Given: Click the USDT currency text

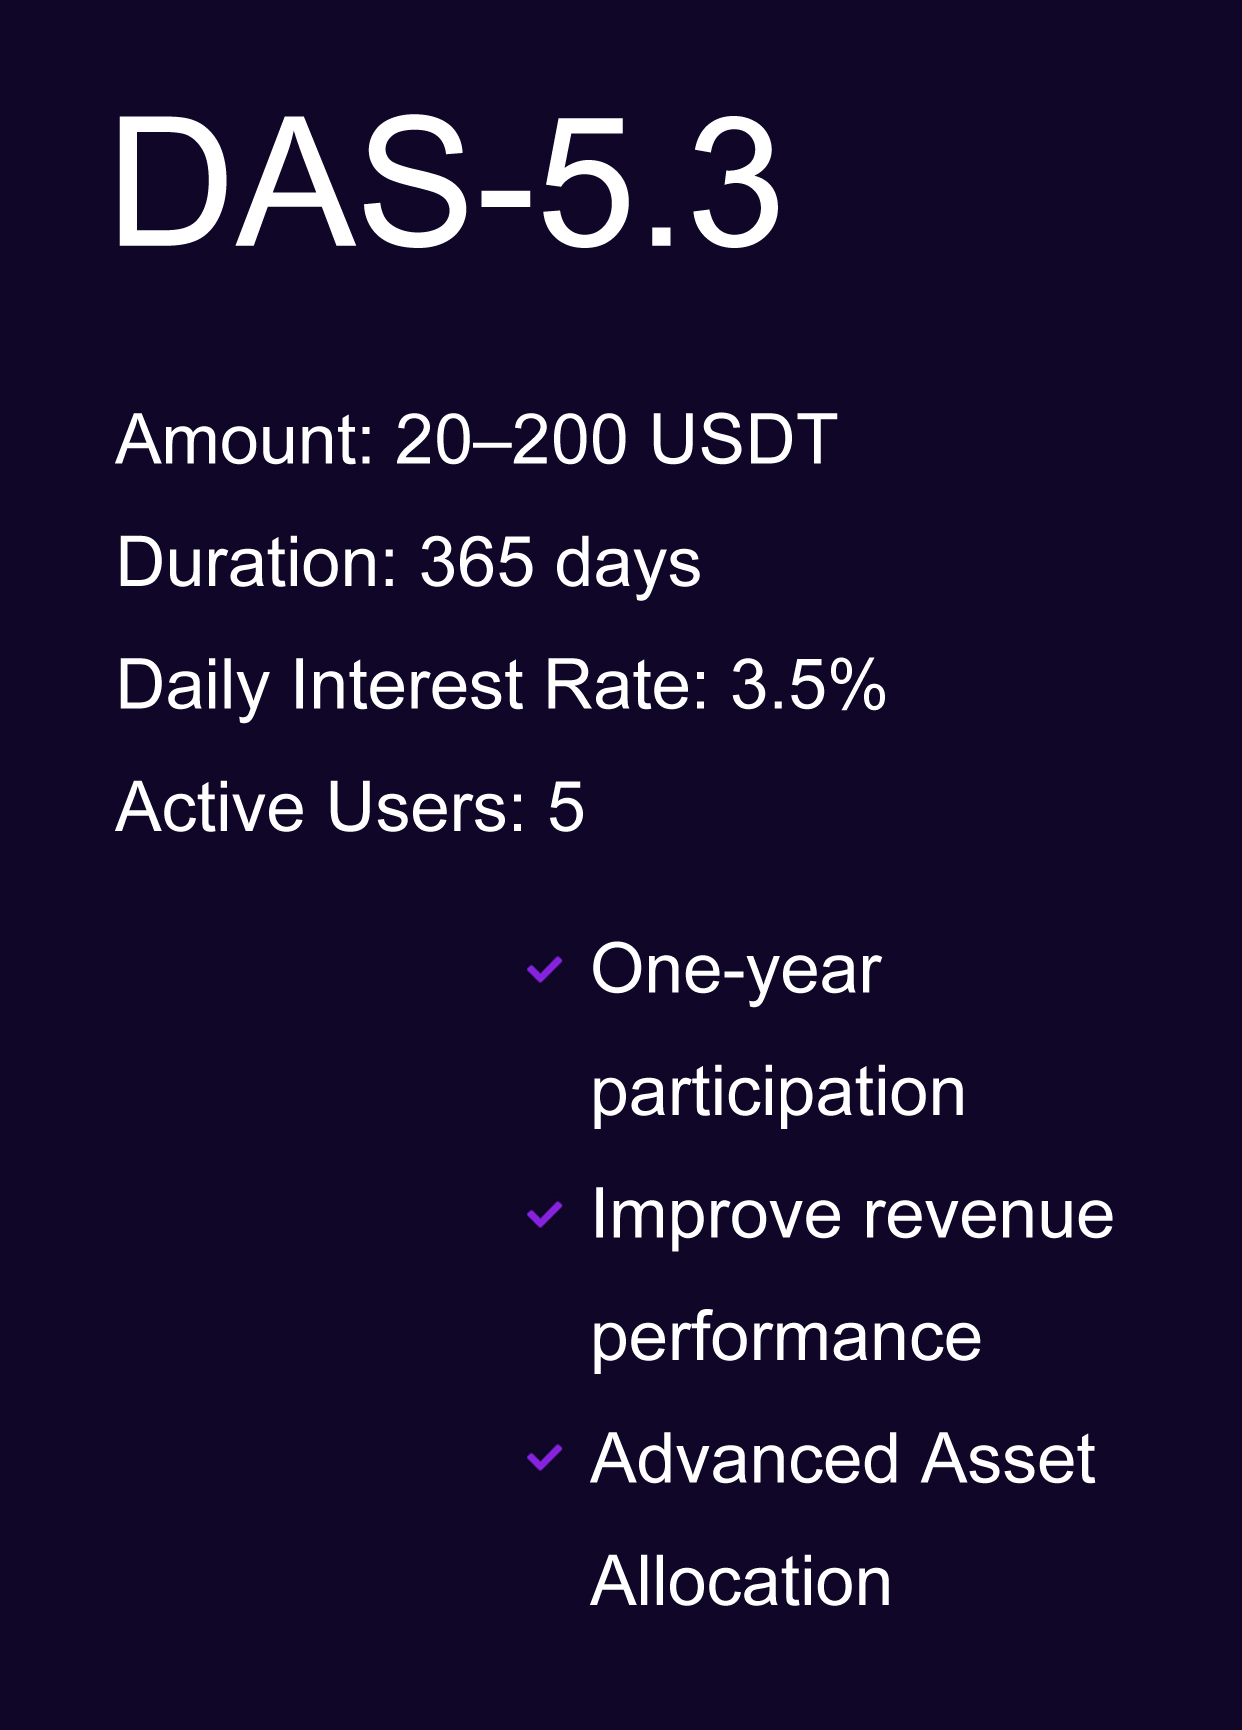Looking at the screenshot, I should [x=743, y=439].
